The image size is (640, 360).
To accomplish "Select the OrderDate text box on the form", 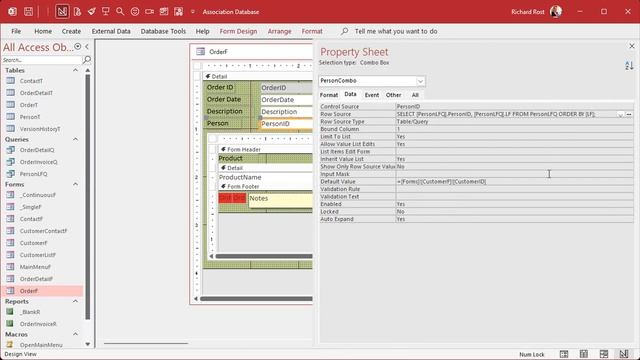I will coord(286,100).
